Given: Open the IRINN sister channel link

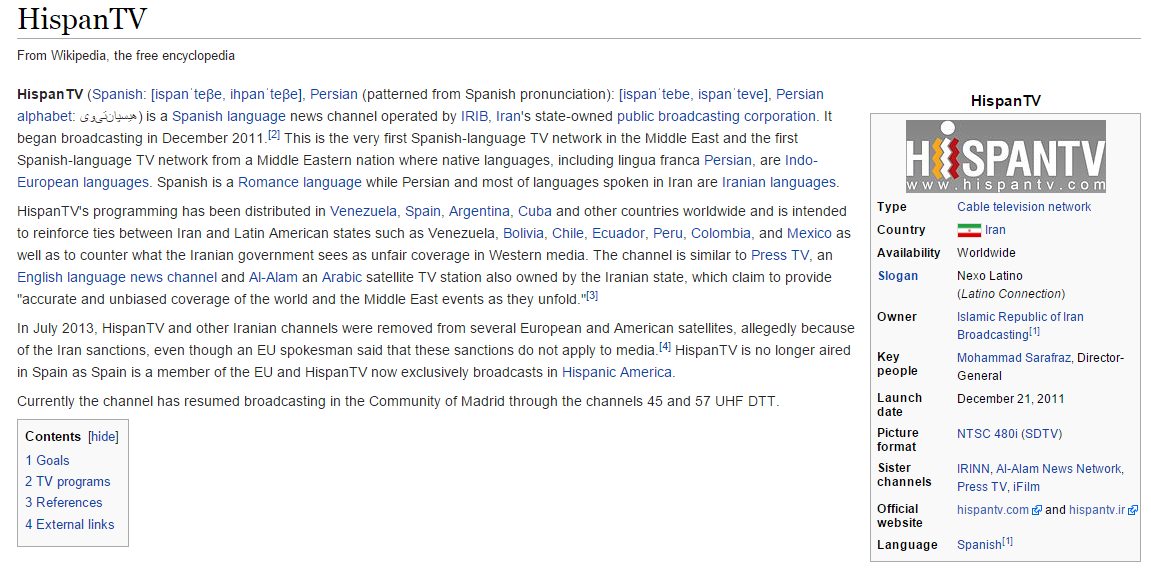Looking at the screenshot, I should (x=974, y=469).
